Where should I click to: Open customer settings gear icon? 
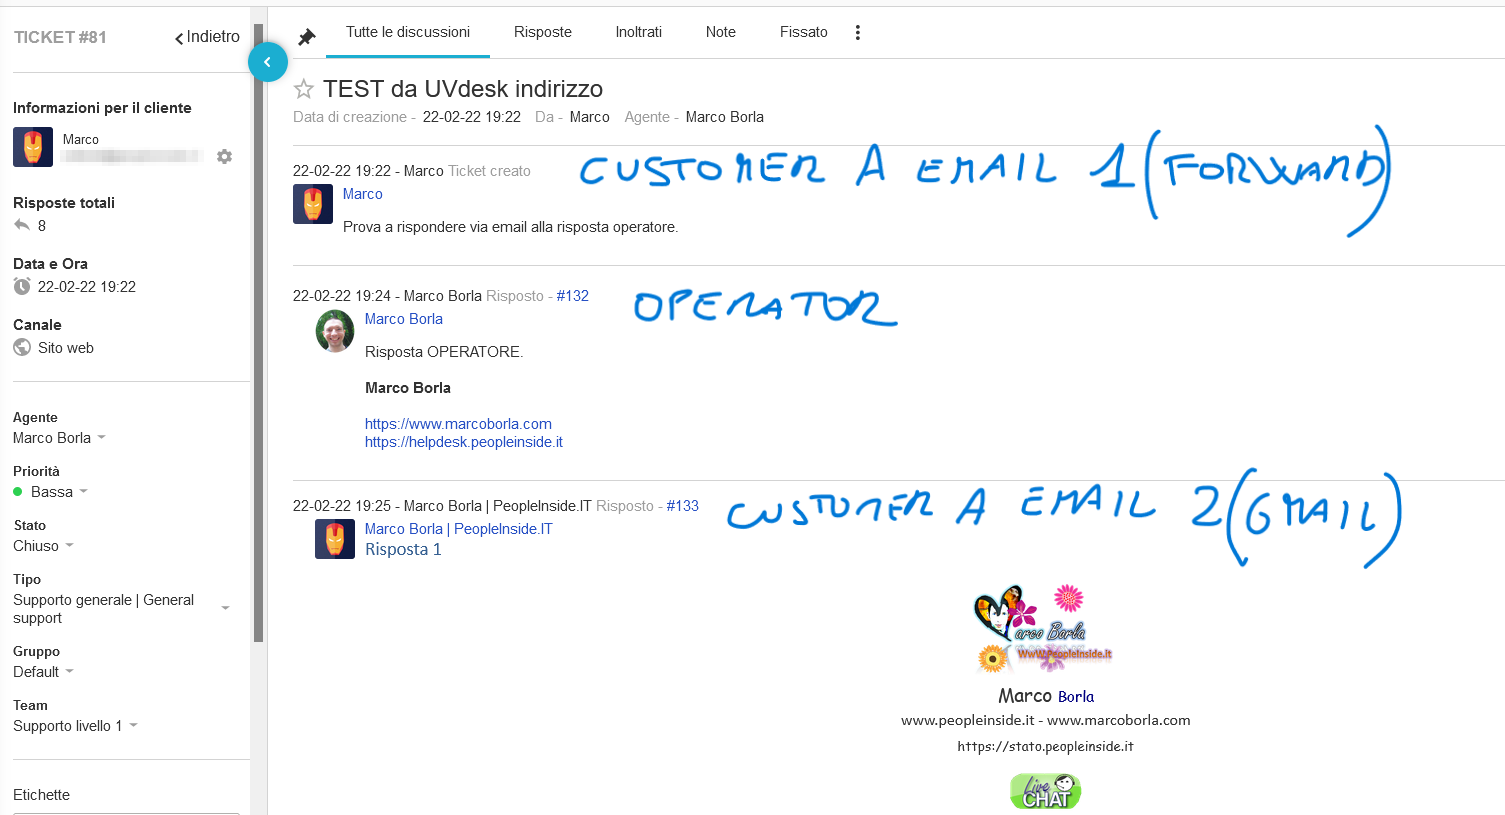[x=224, y=156]
